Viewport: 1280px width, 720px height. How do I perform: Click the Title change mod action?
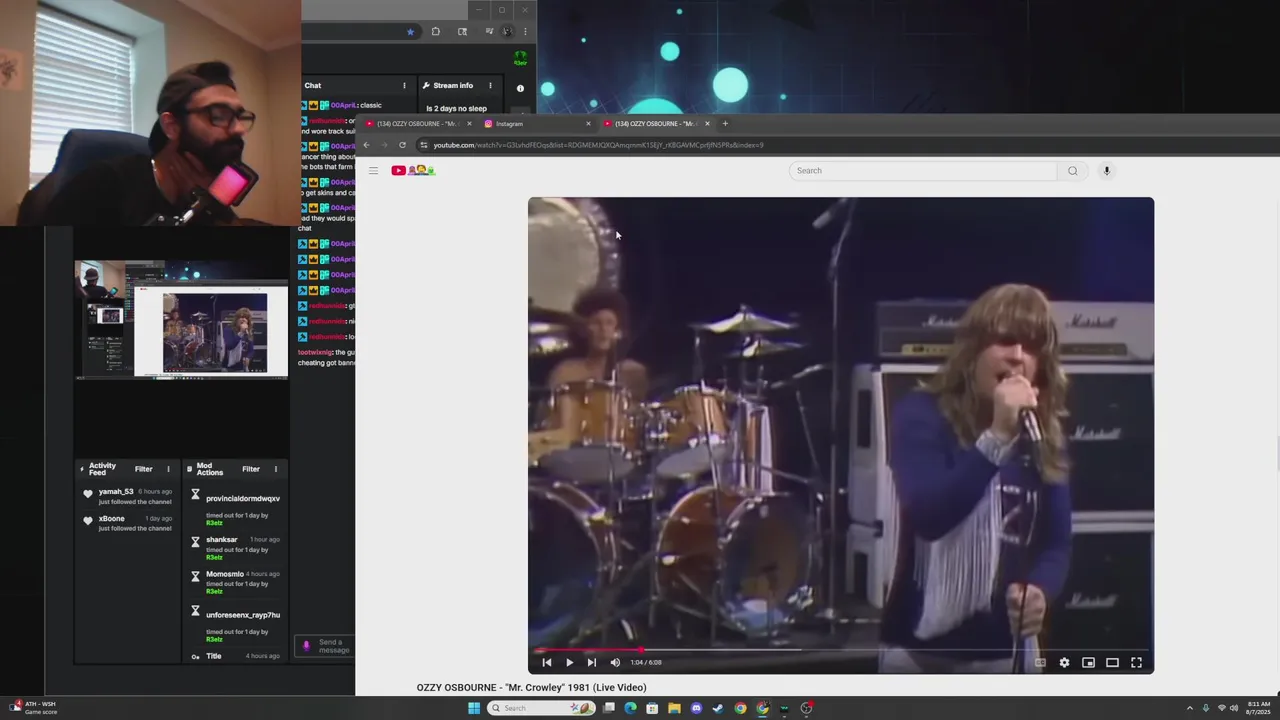tap(235, 656)
